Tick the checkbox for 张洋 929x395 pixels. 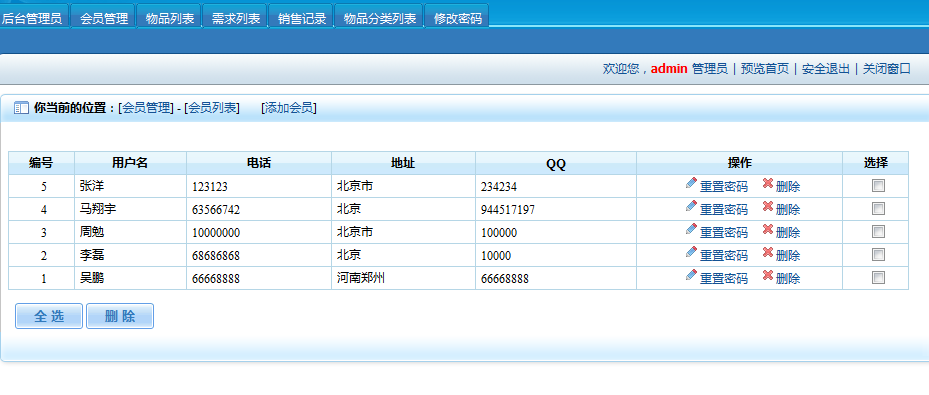click(x=878, y=186)
